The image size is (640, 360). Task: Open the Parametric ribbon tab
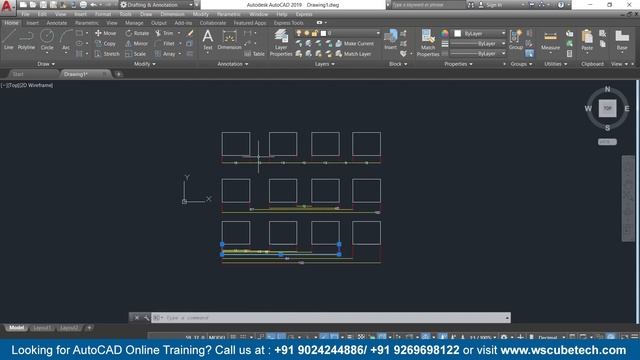point(87,23)
